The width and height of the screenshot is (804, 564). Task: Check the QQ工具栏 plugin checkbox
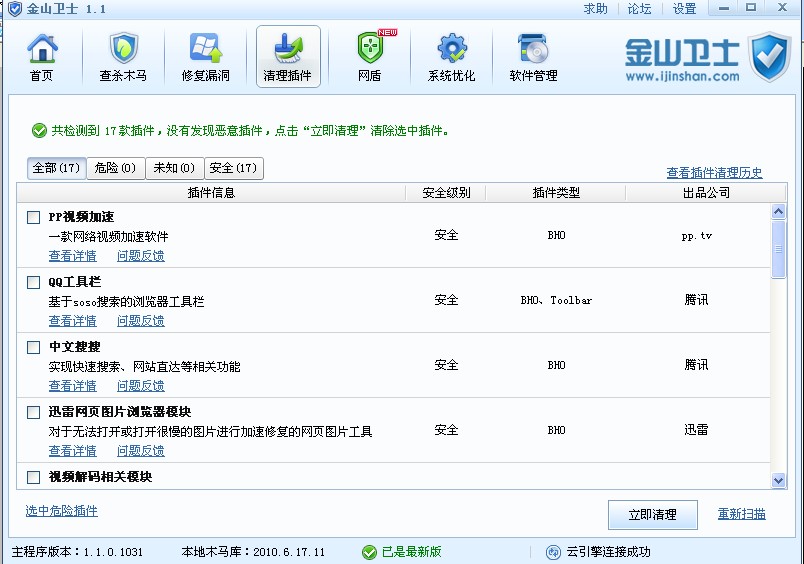[33, 283]
